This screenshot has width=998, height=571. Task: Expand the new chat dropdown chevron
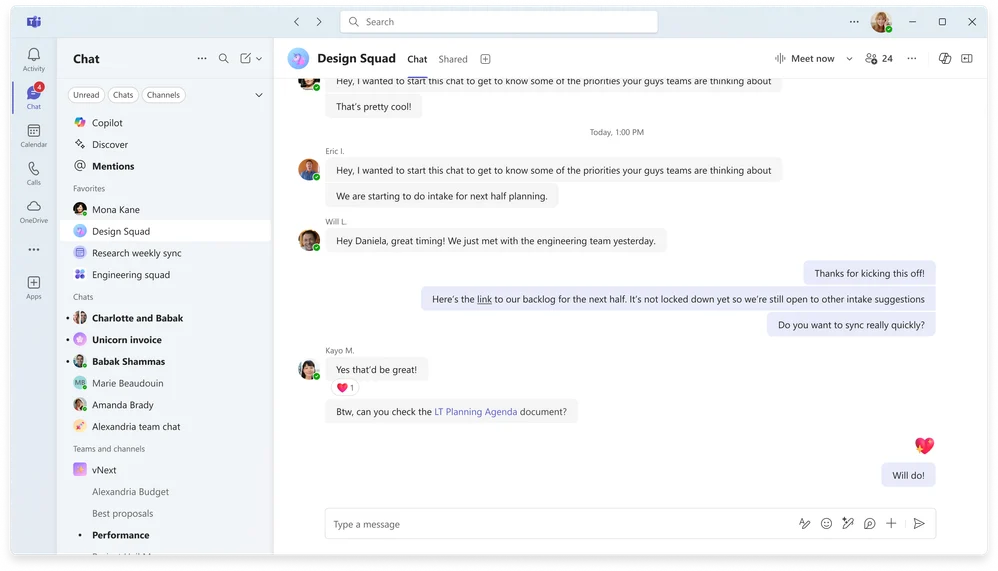click(259, 59)
